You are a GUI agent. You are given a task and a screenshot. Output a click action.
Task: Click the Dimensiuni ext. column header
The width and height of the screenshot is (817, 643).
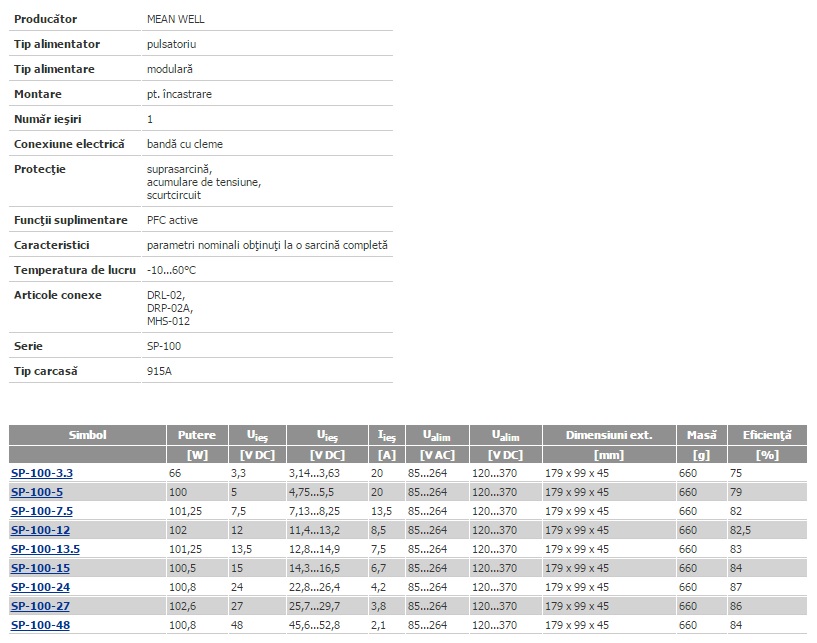pyautogui.click(x=609, y=435)
